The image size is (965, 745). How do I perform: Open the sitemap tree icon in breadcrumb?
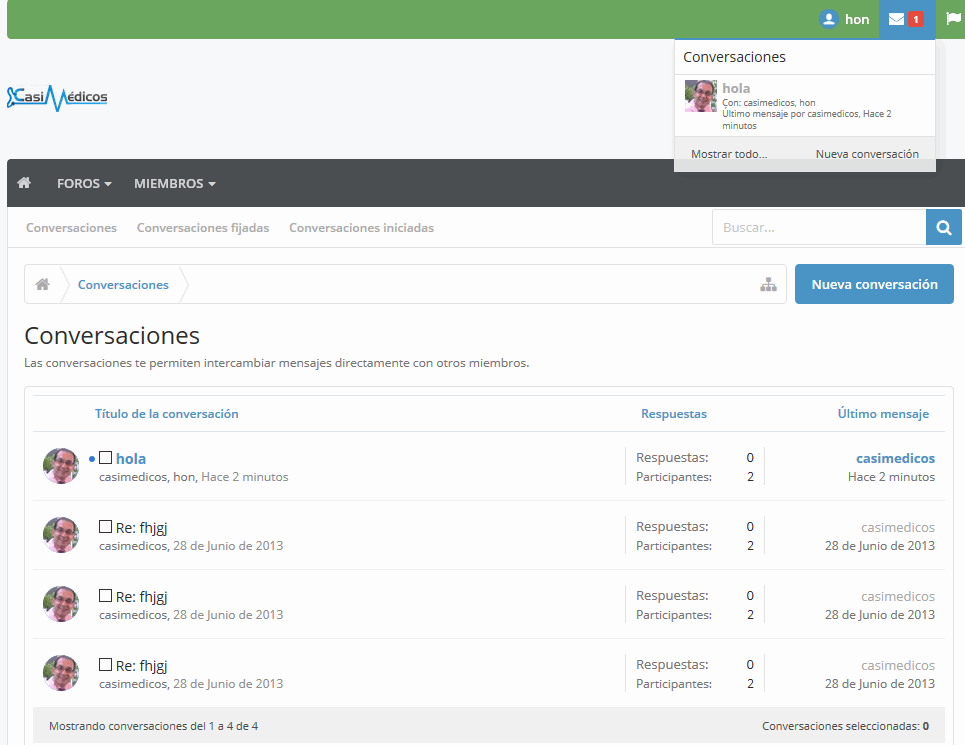[x=768, y=285]
